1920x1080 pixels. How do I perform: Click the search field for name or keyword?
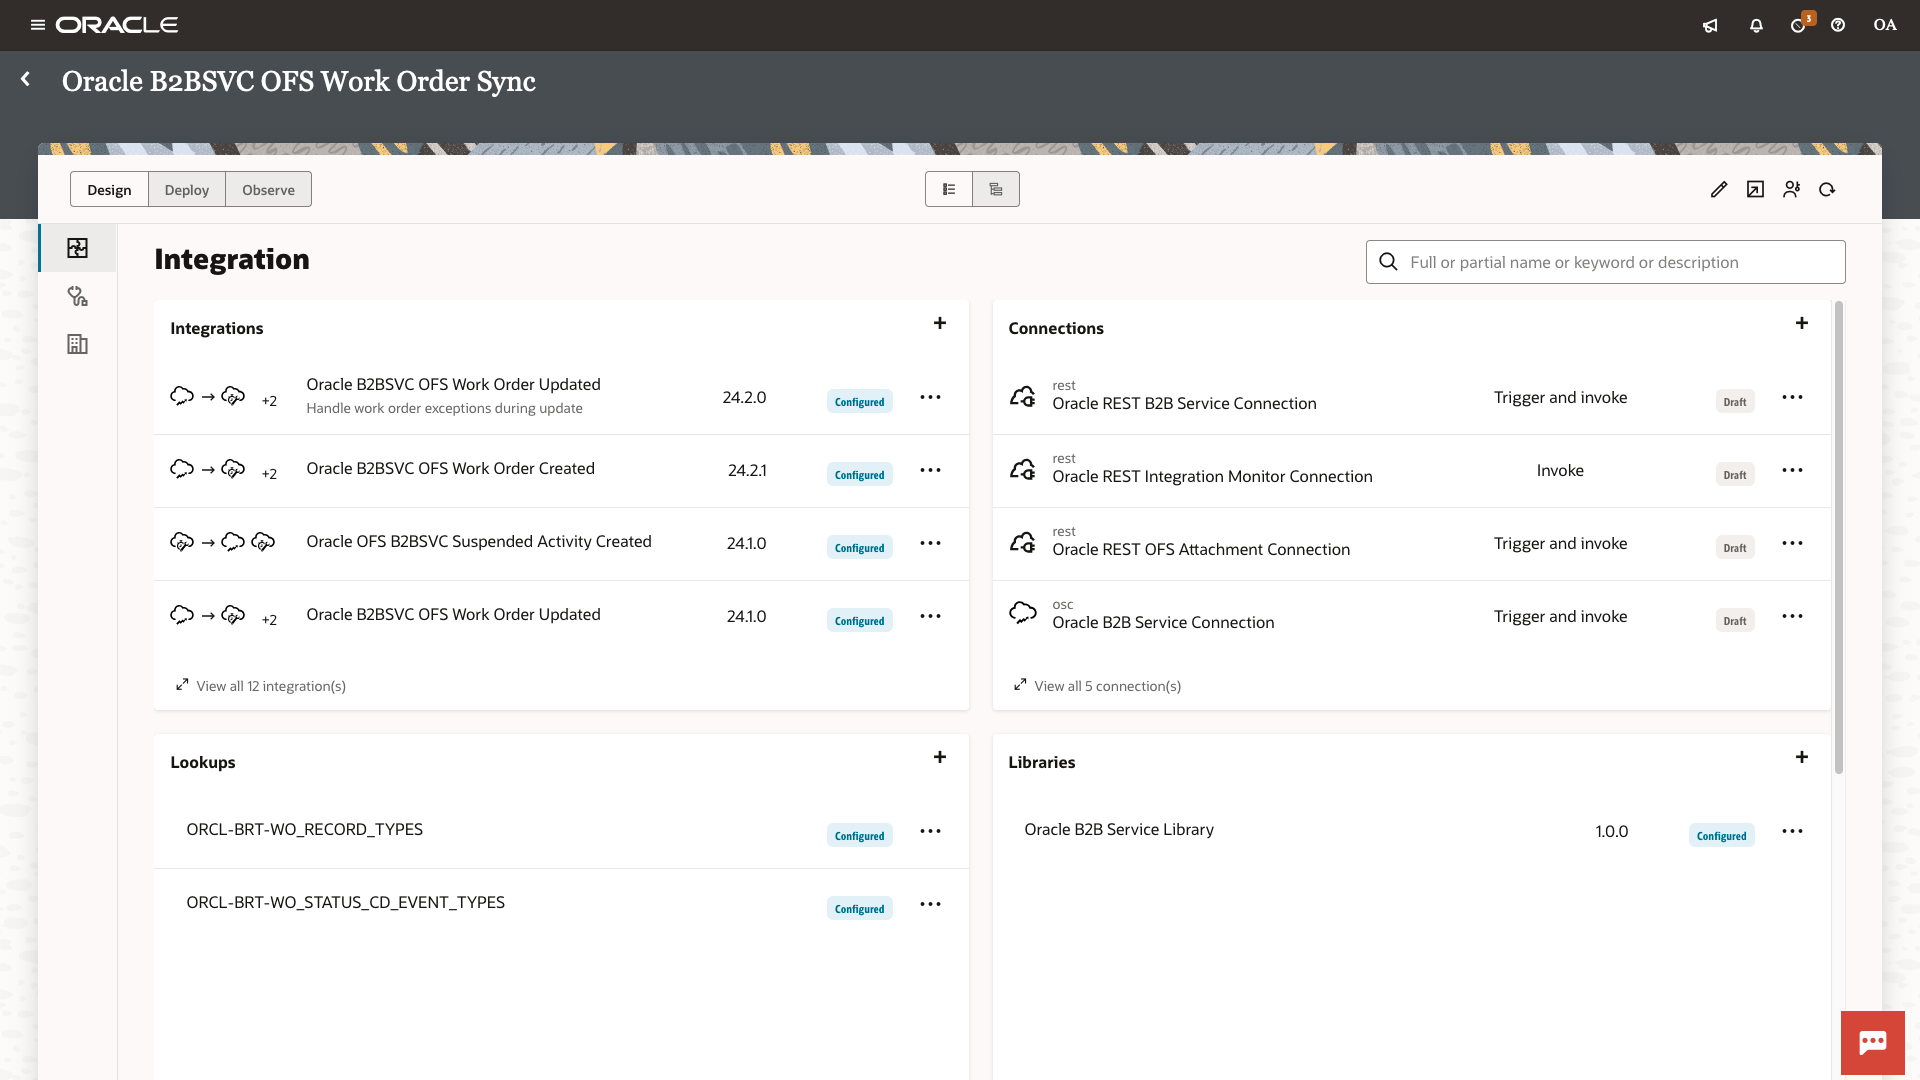pyautogui.click(x=1602, y=262)
